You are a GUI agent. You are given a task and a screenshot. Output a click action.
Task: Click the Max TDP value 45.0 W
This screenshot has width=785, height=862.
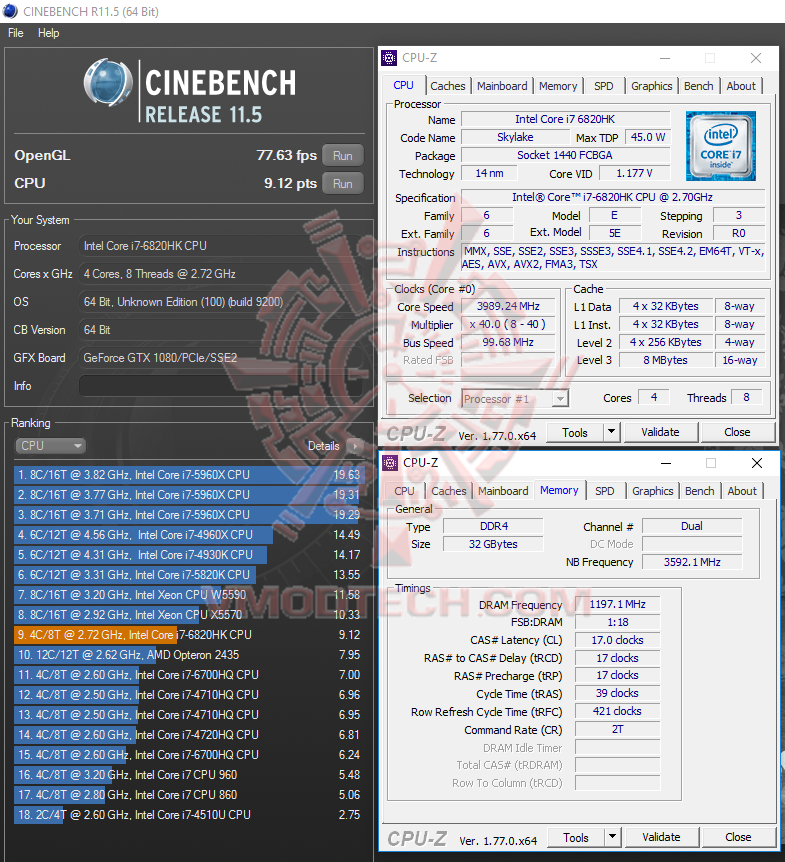click(x=648, y=137)
